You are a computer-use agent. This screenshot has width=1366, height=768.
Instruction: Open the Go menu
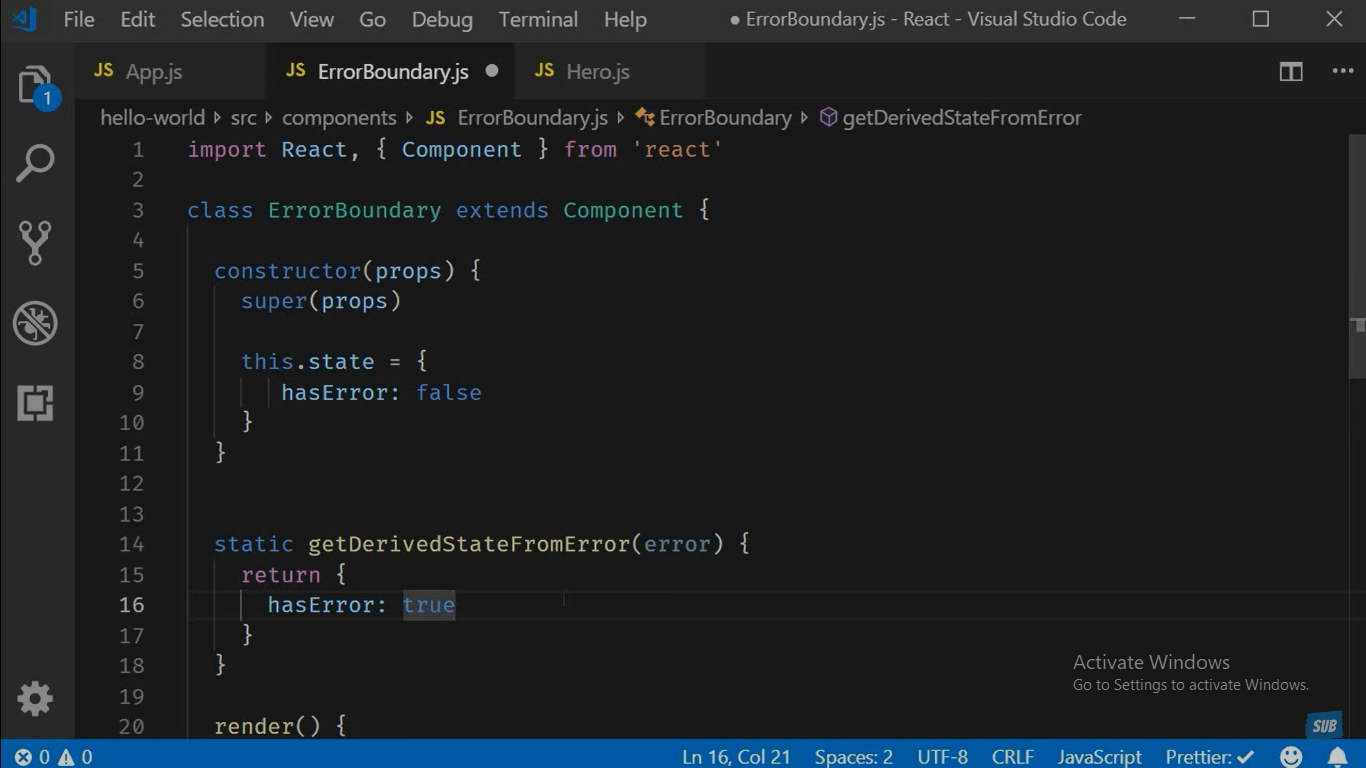click(x=372, y=19)
